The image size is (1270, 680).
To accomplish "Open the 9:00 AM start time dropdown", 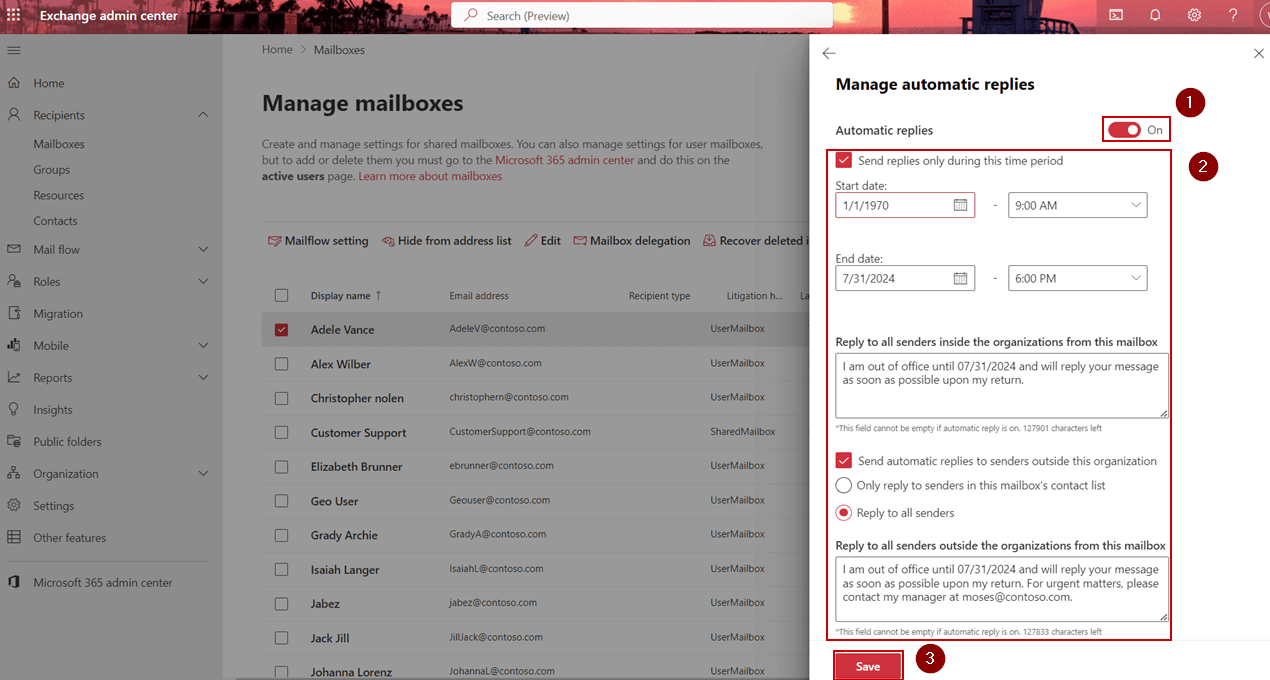I will pyautogui.click(x=1077, y=205).
